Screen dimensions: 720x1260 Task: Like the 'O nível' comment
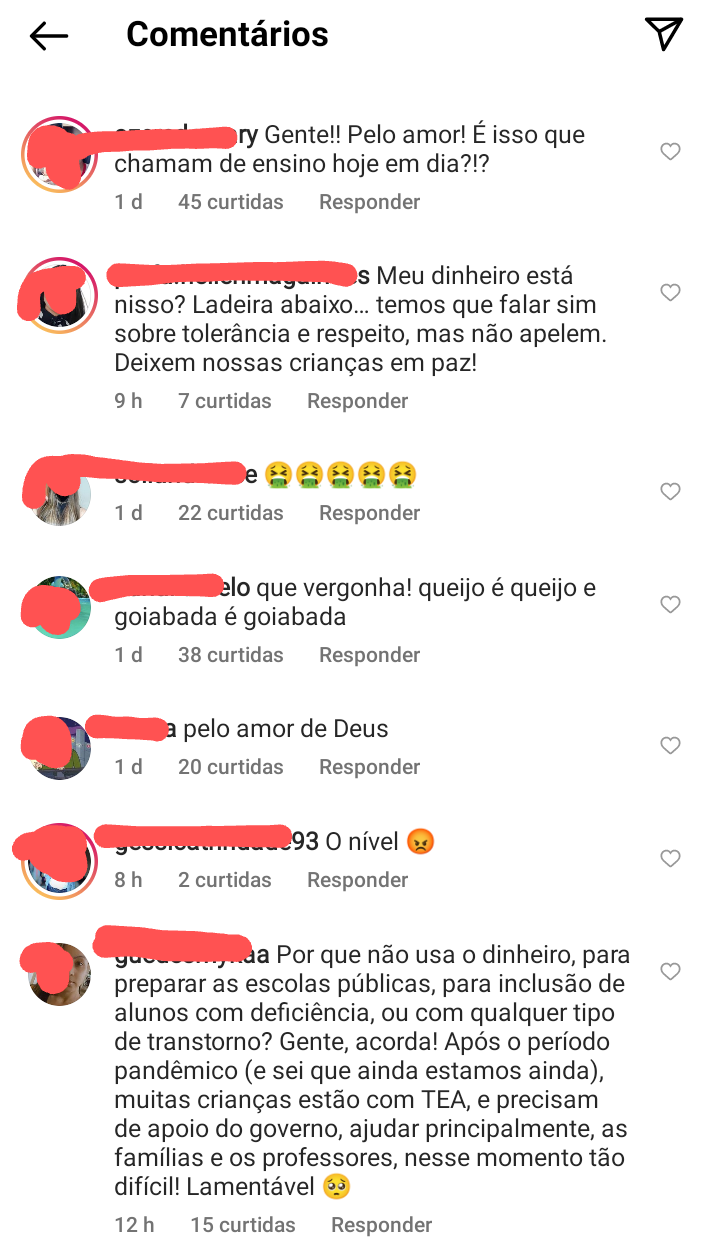[671, 858]
